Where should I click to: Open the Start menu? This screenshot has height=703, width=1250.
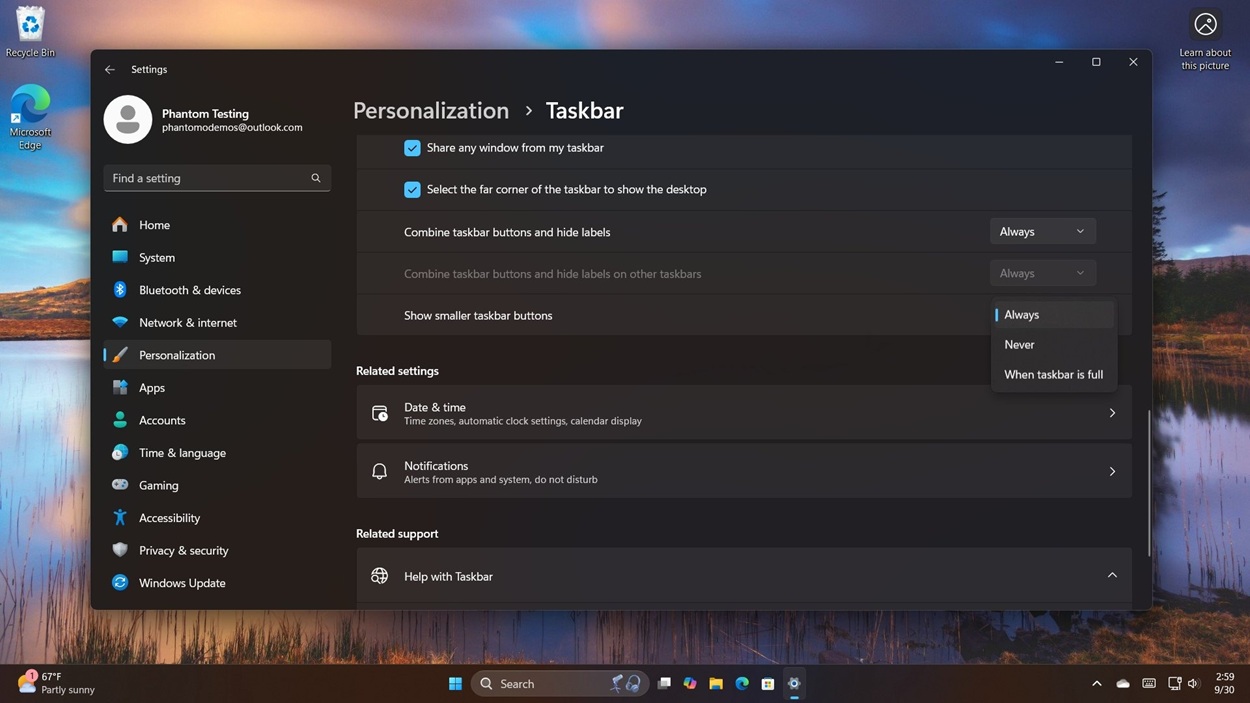455,683
